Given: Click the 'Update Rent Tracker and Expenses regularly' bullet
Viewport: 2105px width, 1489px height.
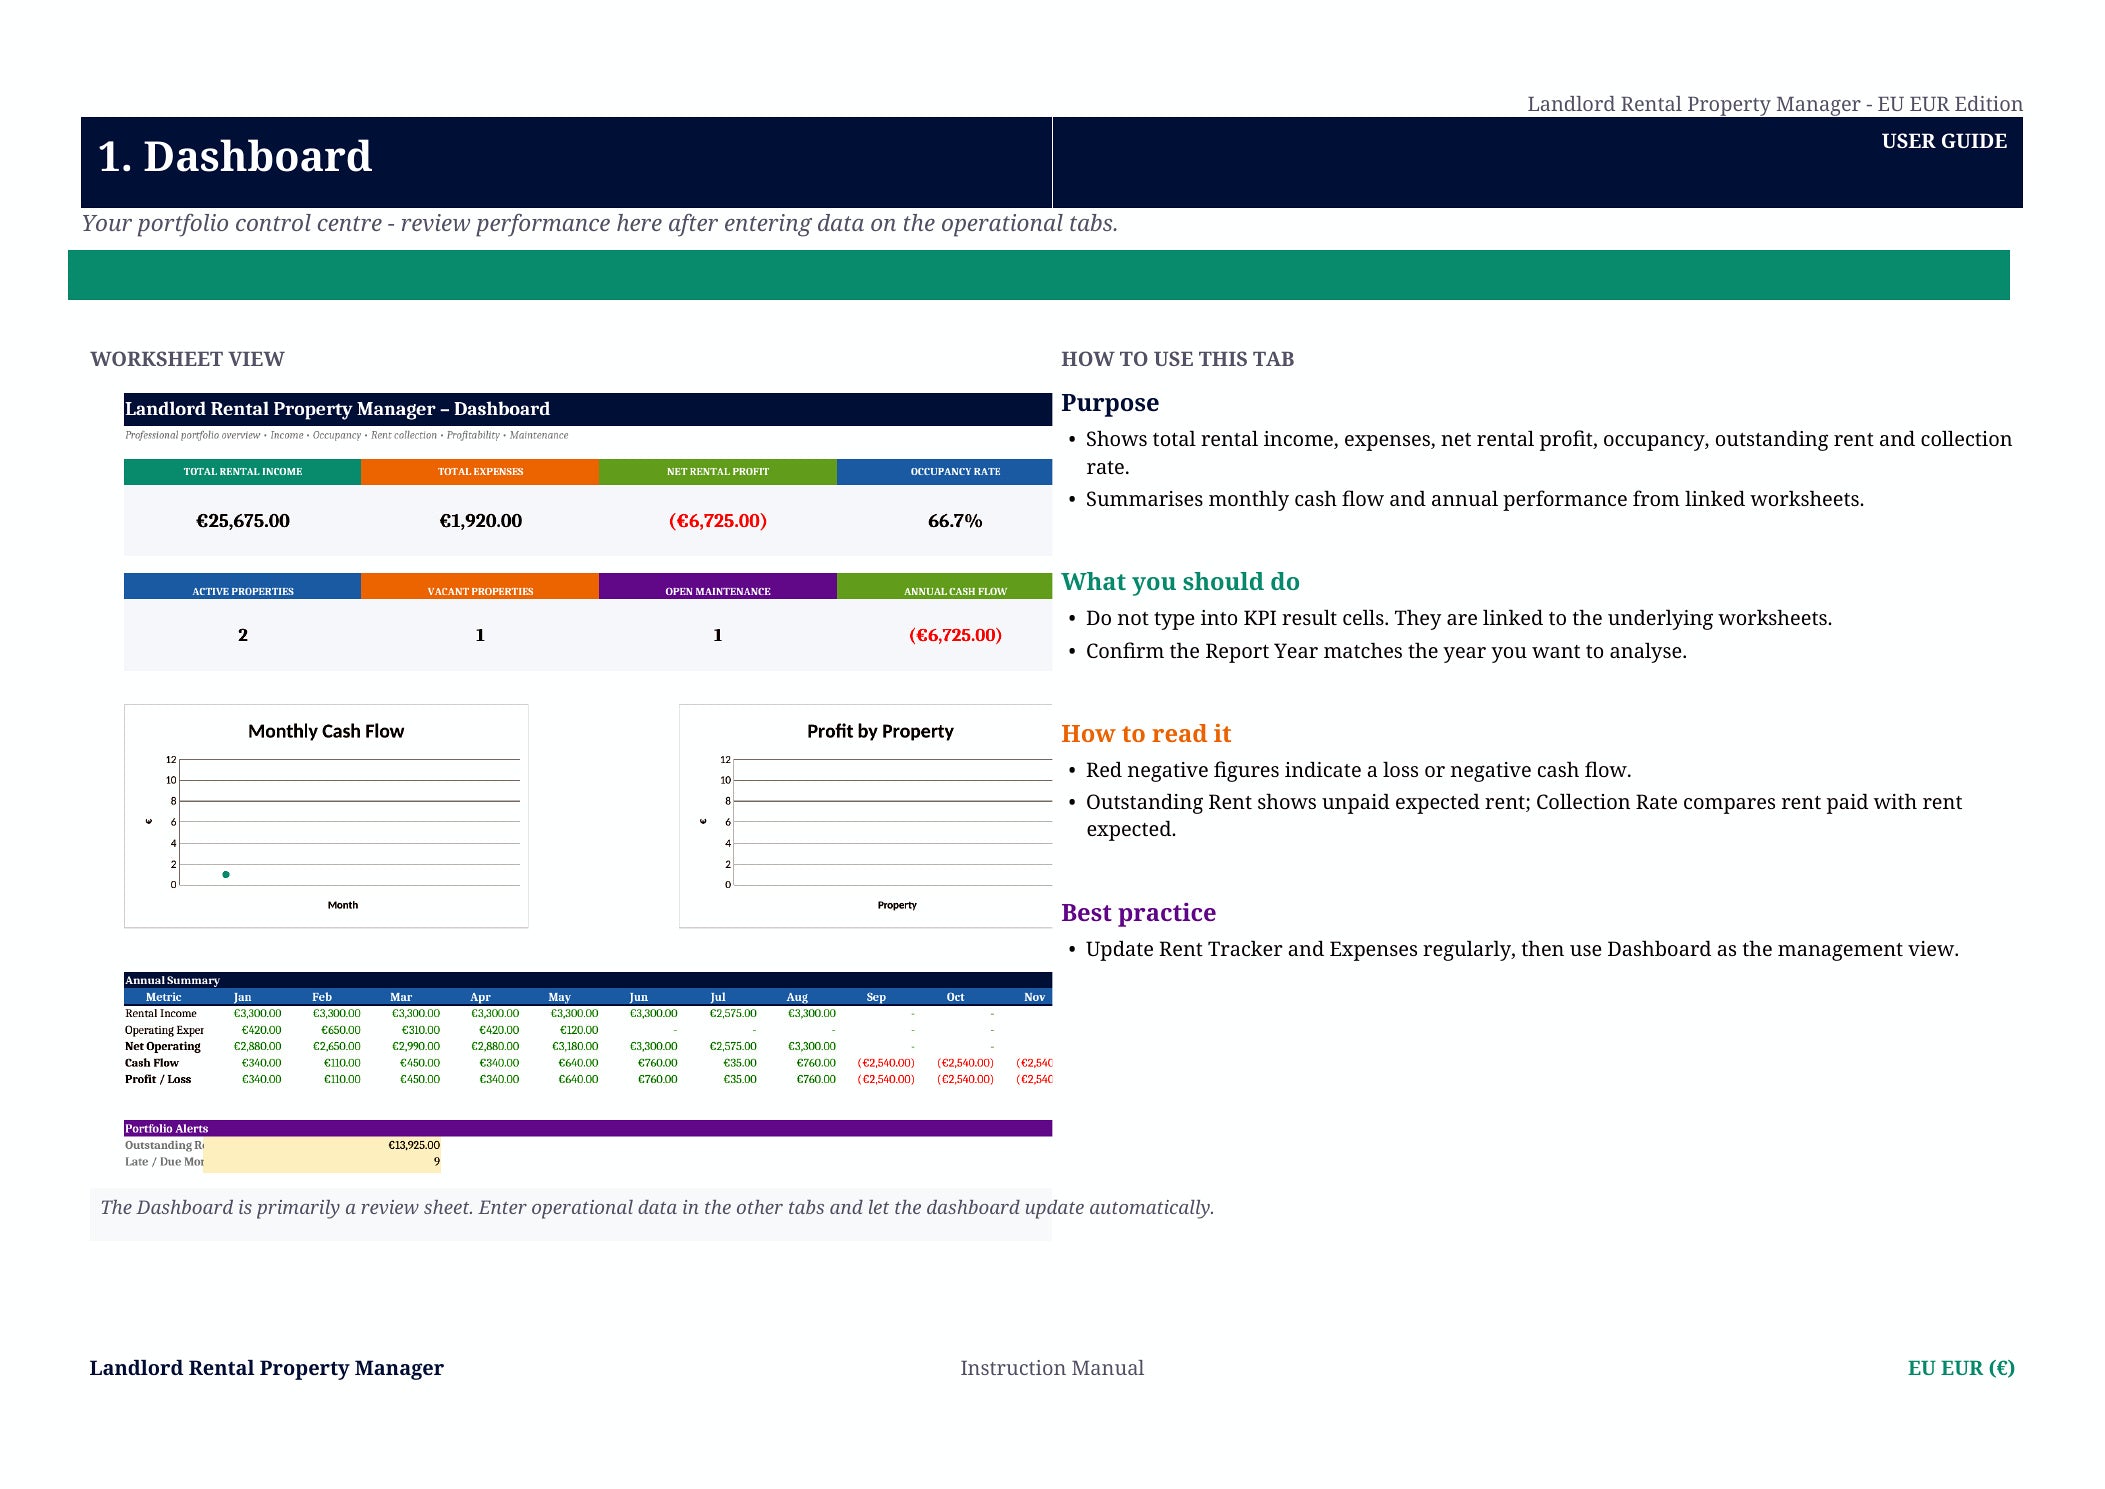Looking at the screenshot, I should (x=1522, y=949).
